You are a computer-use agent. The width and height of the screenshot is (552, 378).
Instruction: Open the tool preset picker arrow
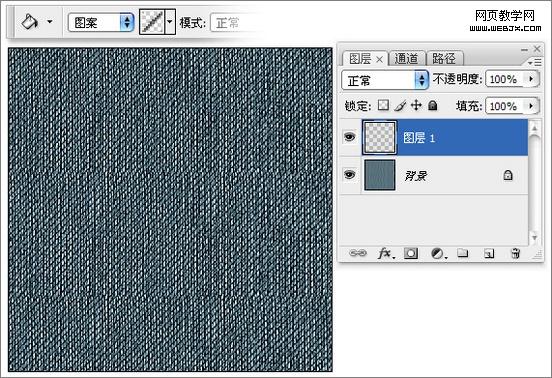coord(50,22)
